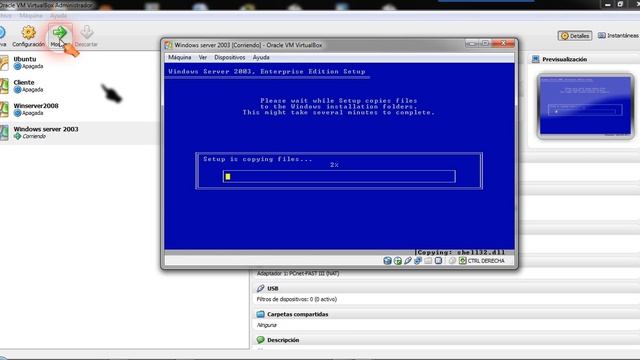Click the Previsualización monitor icon
The height and width of the screenshot is (360, 640).
point(535,60)
